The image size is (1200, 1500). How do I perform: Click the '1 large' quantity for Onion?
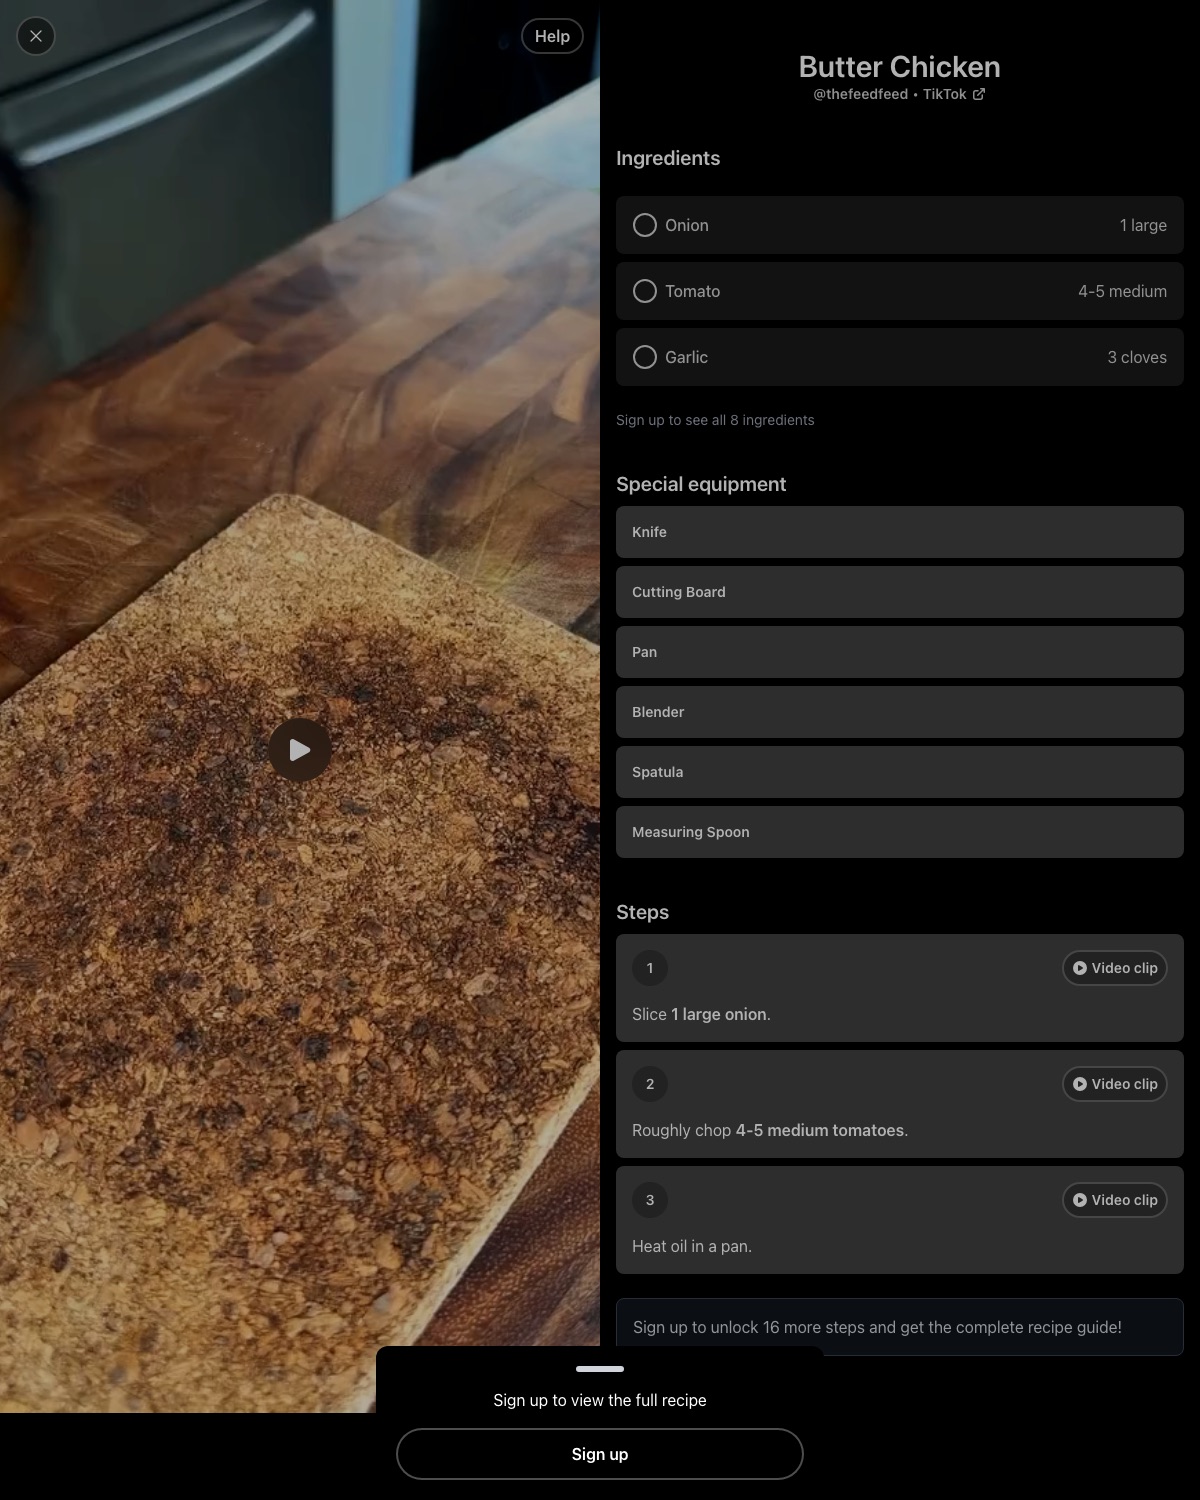(1143, 225)
